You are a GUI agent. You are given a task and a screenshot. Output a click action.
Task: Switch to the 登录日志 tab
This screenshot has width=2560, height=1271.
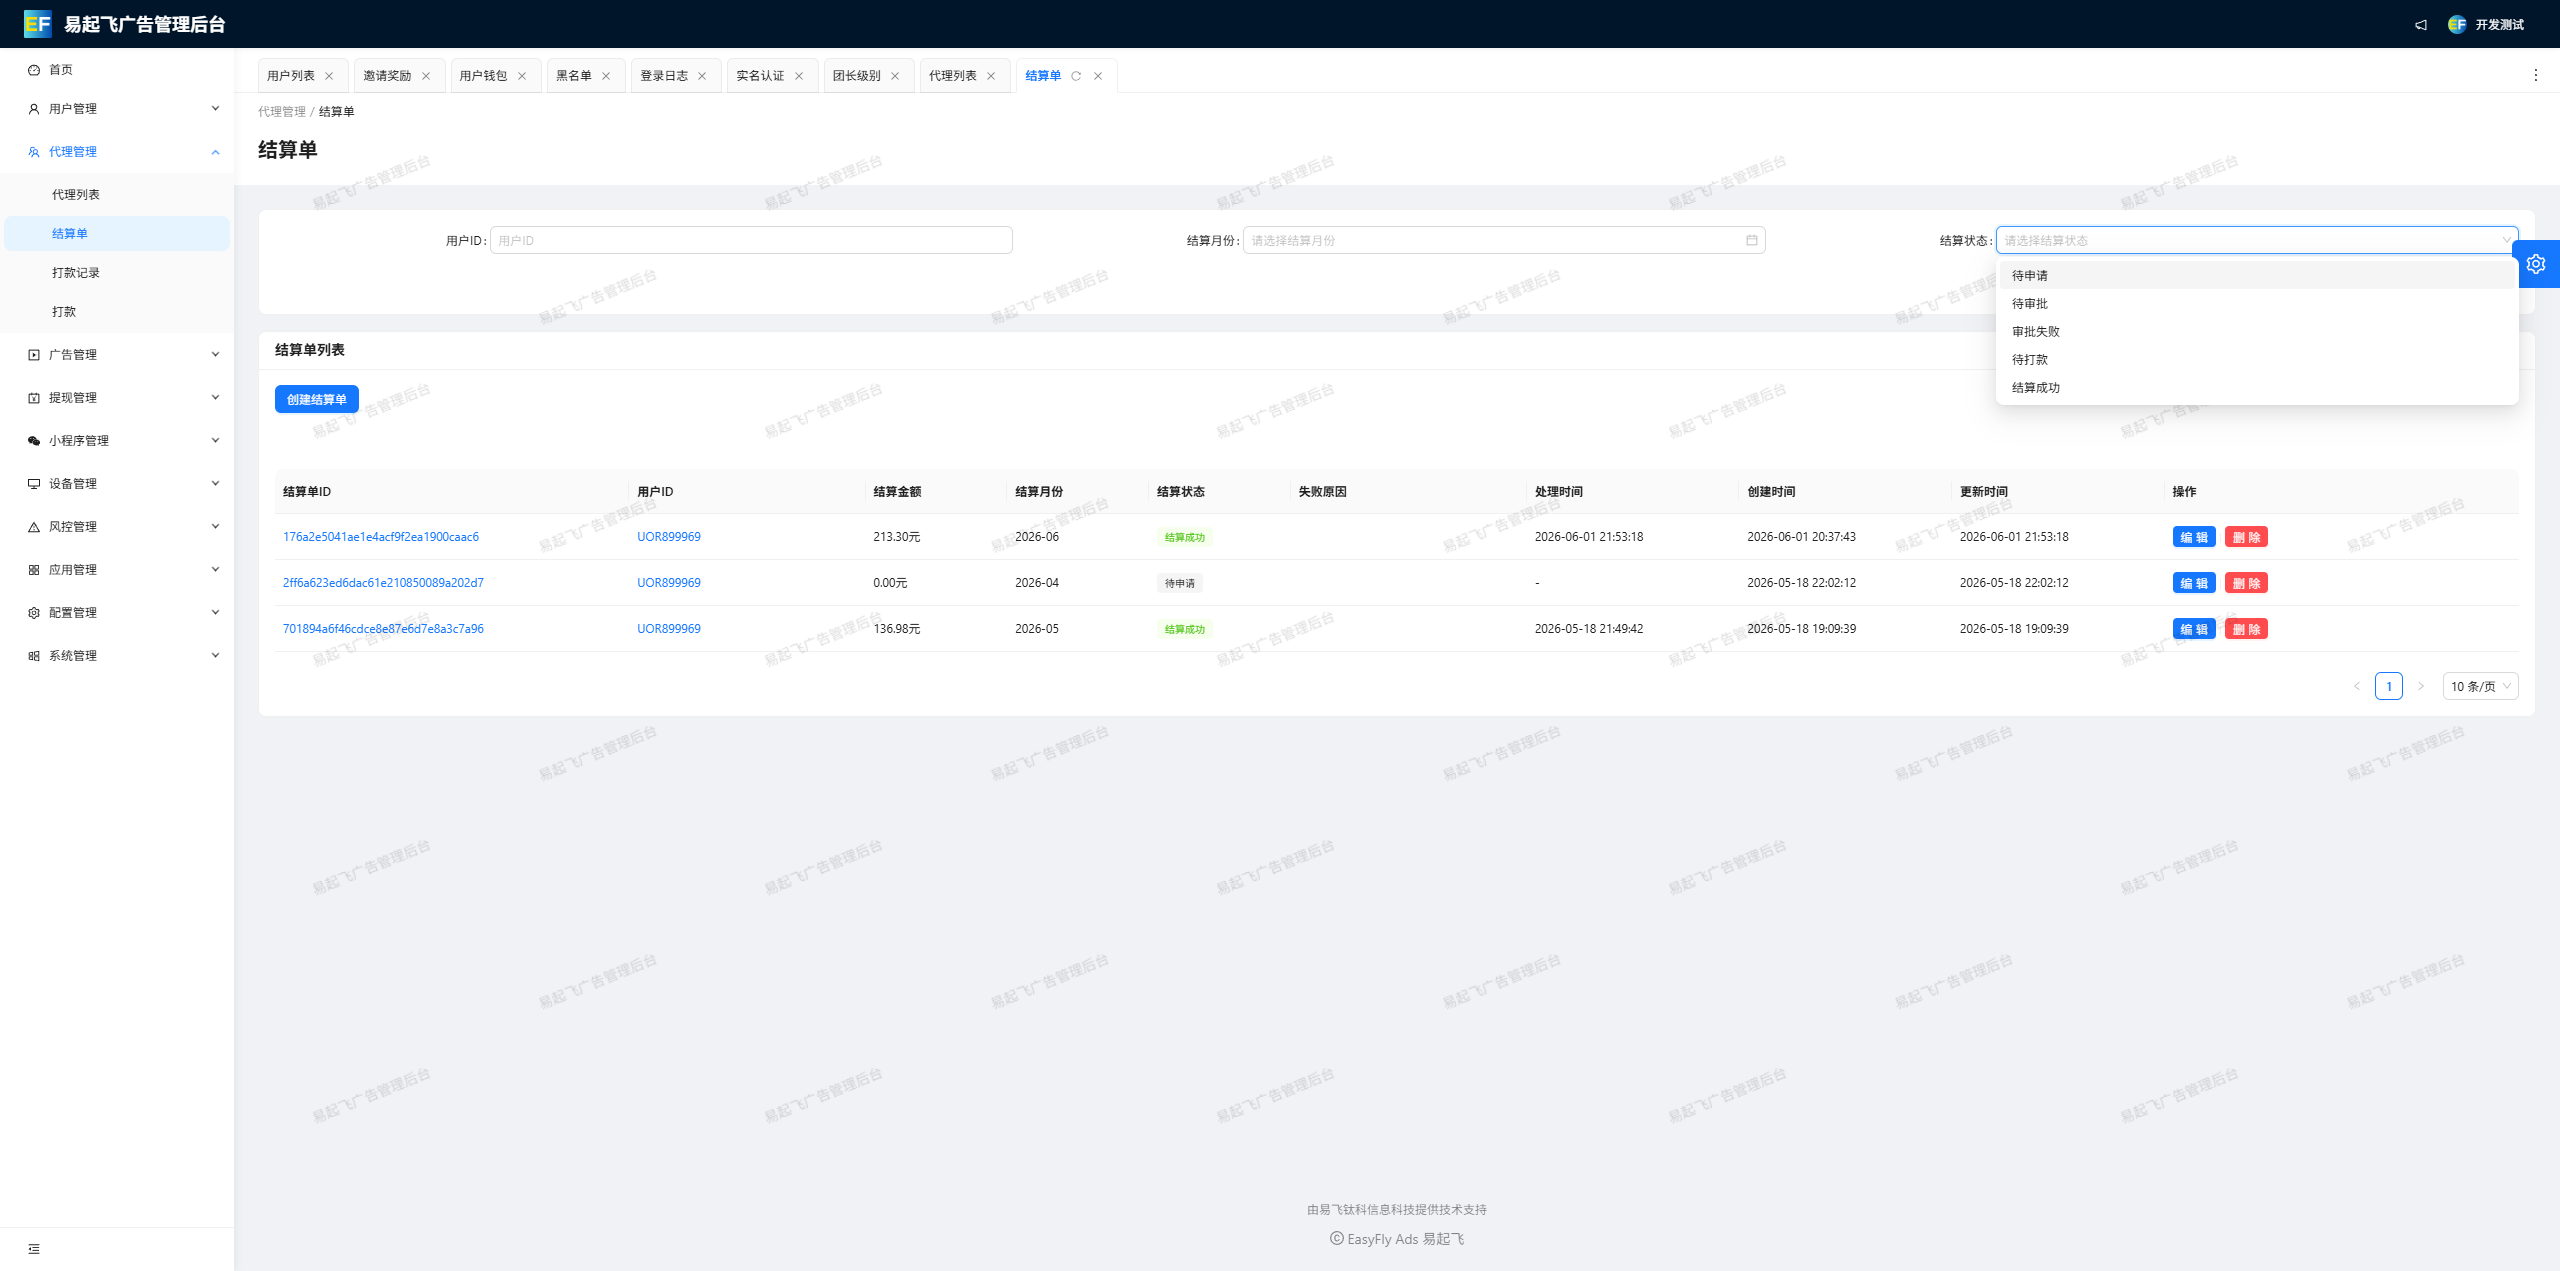(x=664, y=76)
